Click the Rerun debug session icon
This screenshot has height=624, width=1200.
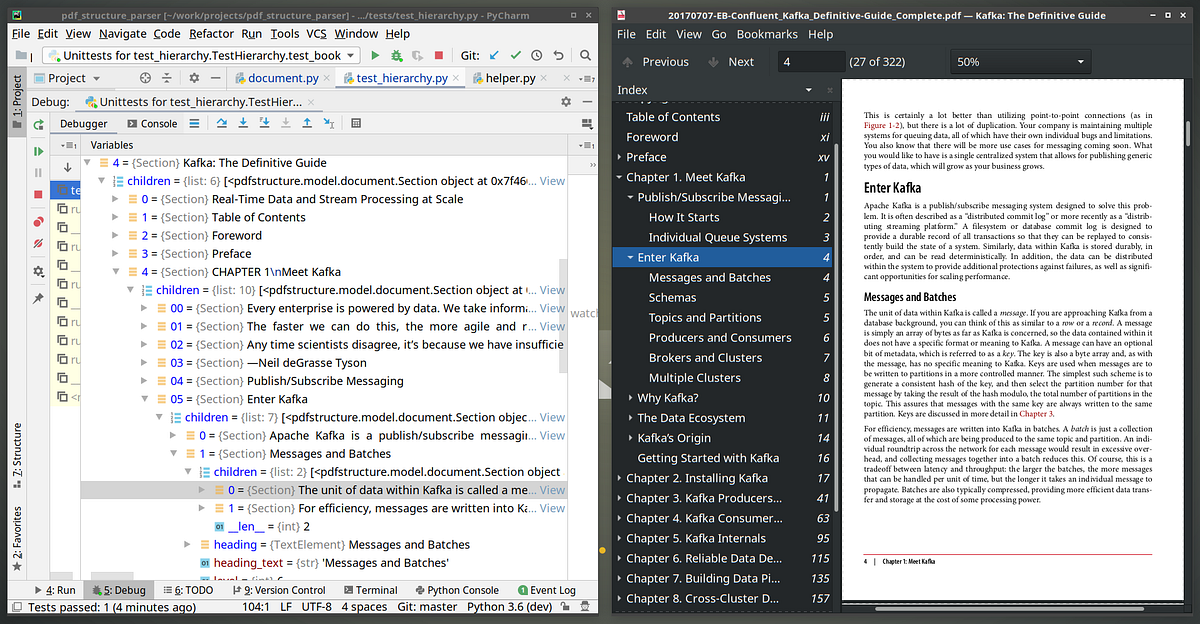click(38, 125)
